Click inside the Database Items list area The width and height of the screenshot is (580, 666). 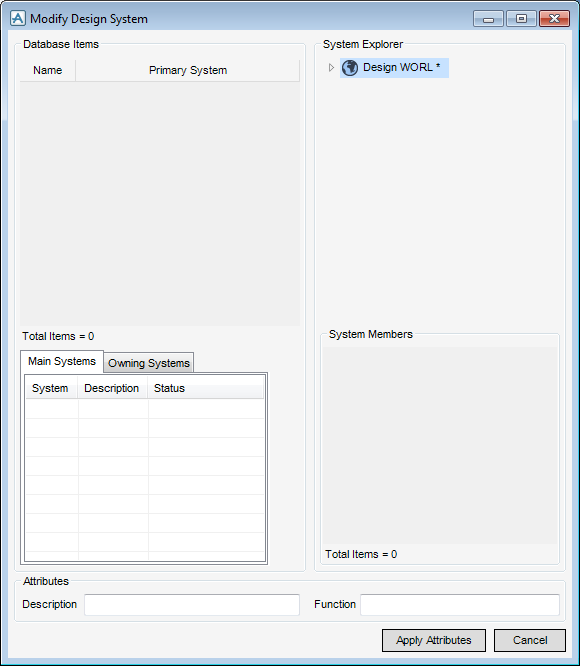(160, 204)
